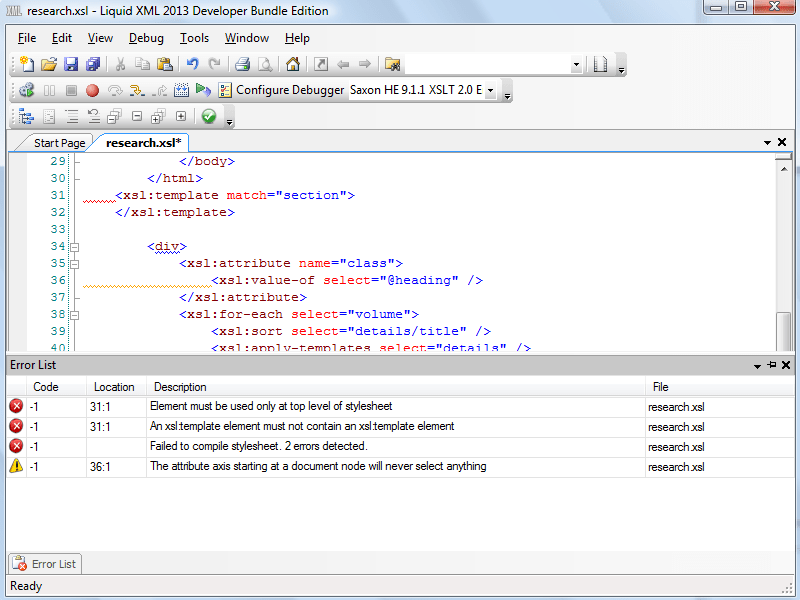Image resolution: width=800 pixels, height=600 pixels.
Task: Sort errors by the Location column
Action: point(116,387)
